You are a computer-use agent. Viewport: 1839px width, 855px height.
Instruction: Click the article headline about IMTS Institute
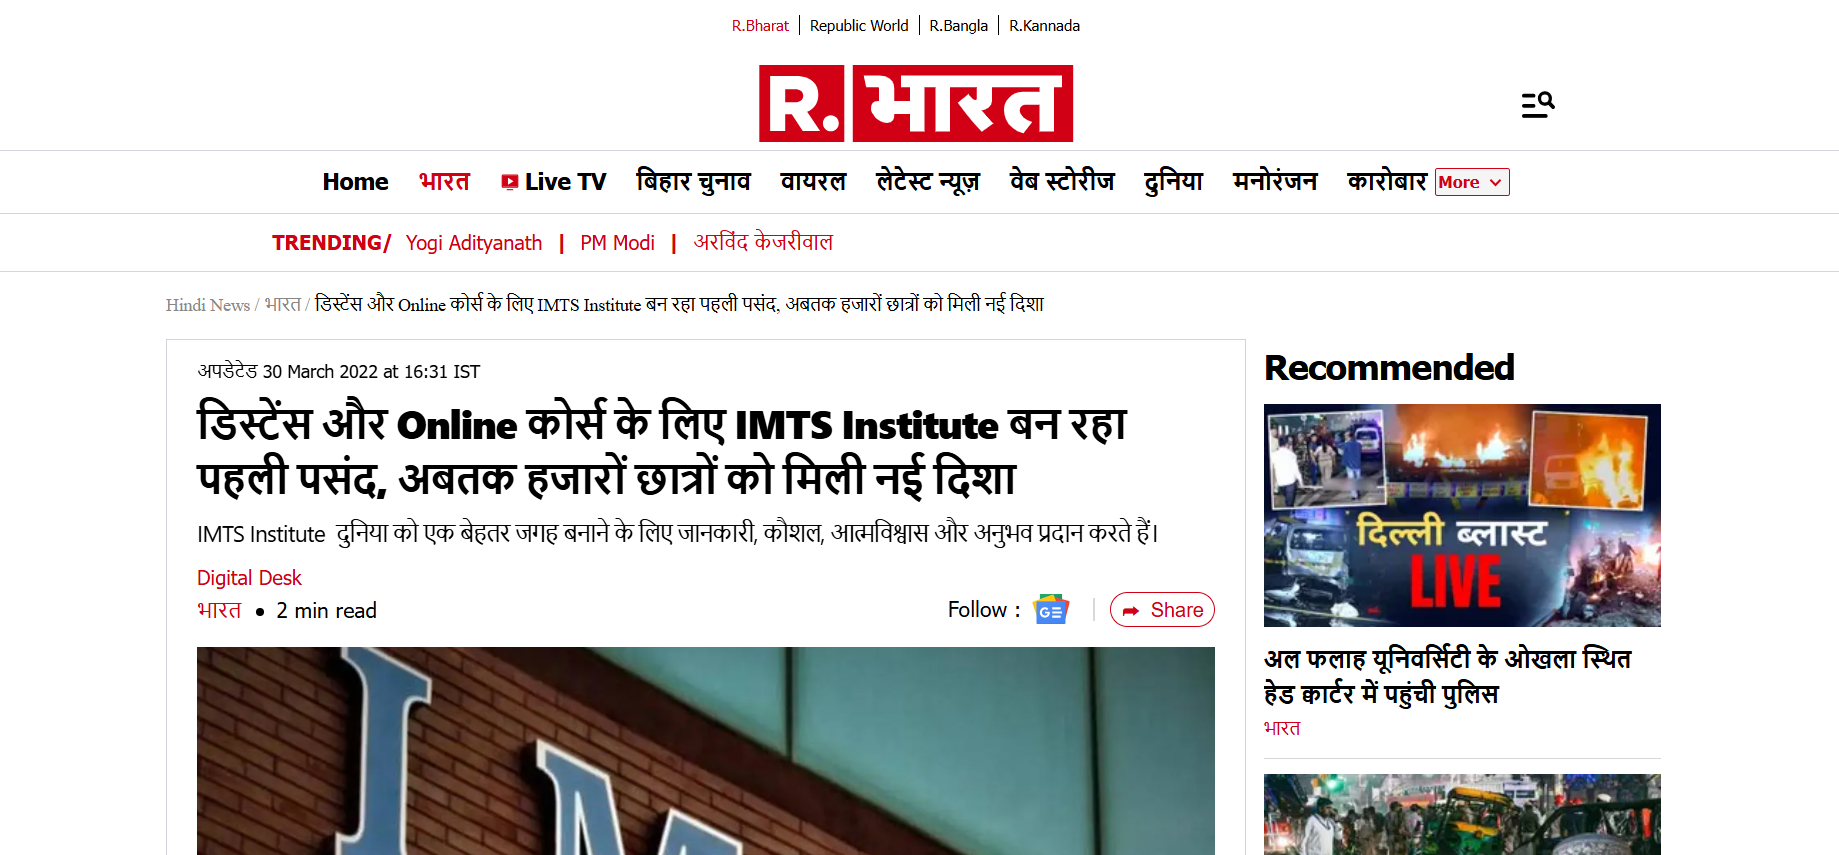coord(662,451)
